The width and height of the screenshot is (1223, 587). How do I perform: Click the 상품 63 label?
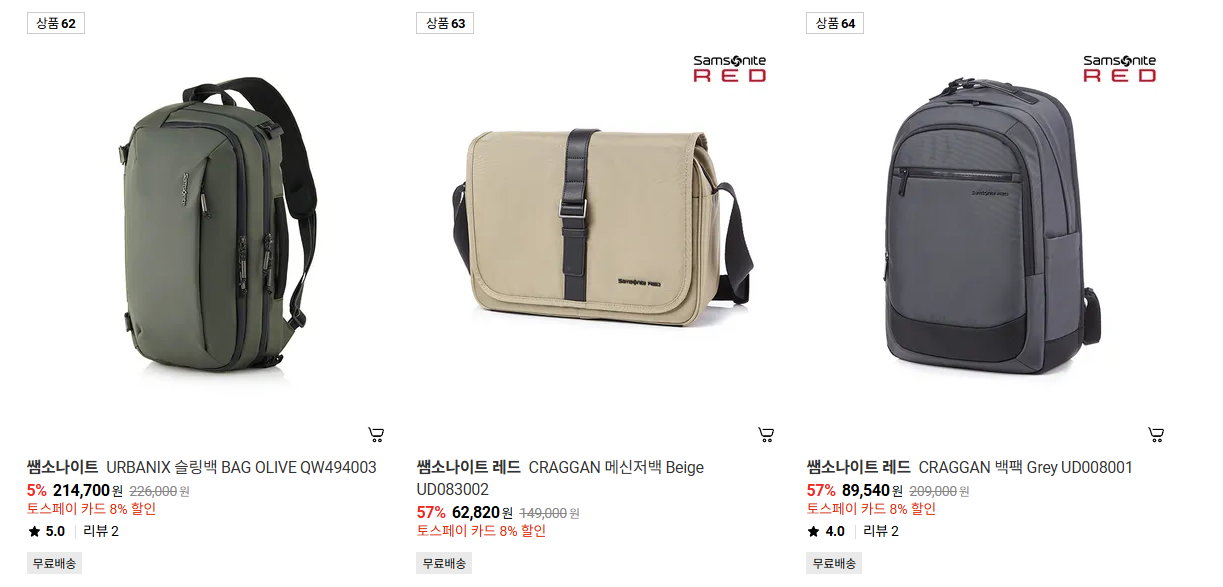click(445, 23)
